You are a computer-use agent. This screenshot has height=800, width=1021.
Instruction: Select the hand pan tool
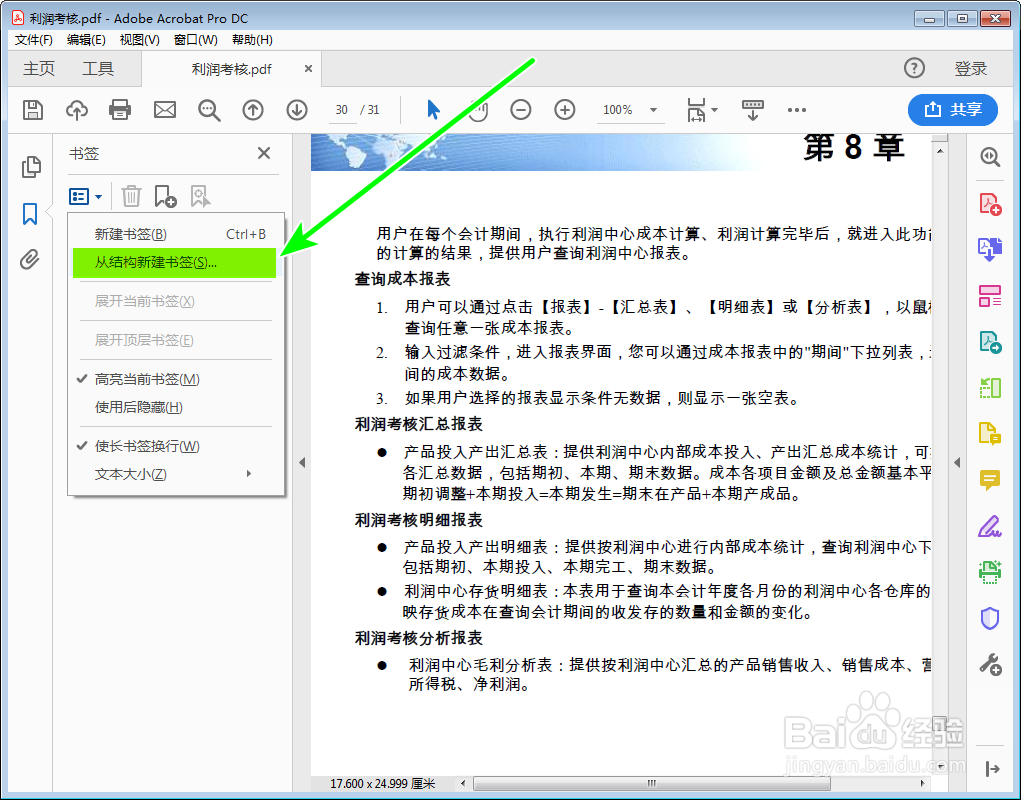coord(478,110)
